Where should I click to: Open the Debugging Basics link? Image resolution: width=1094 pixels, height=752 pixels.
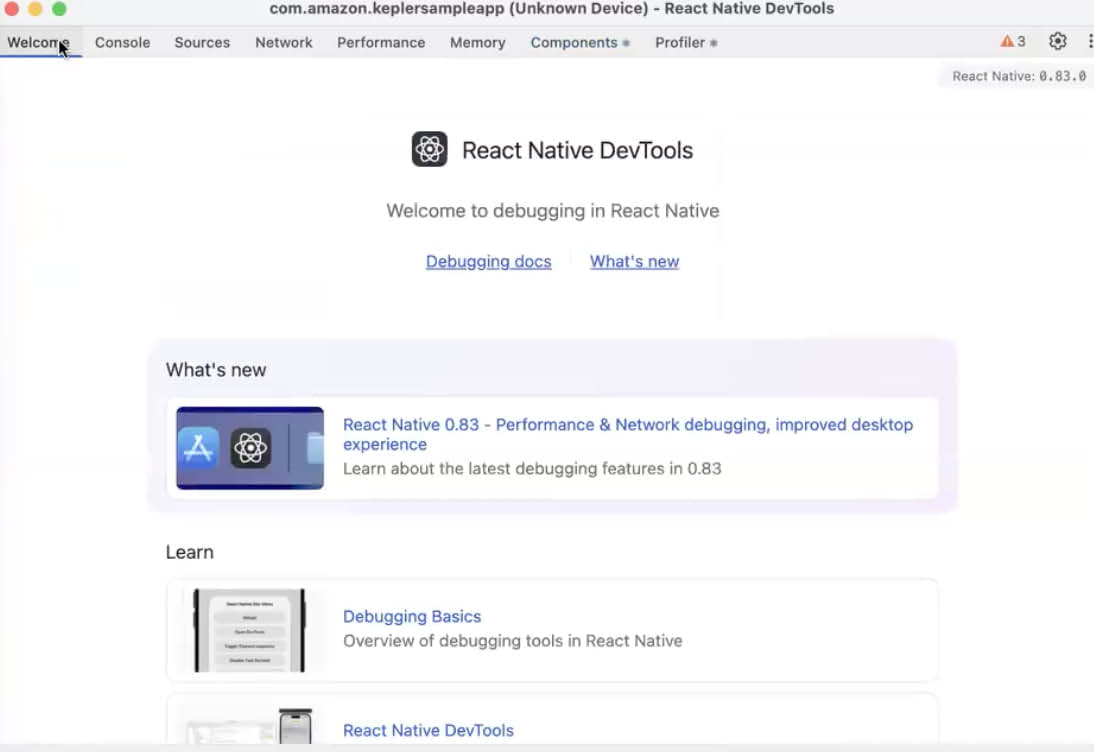[412, 616]
